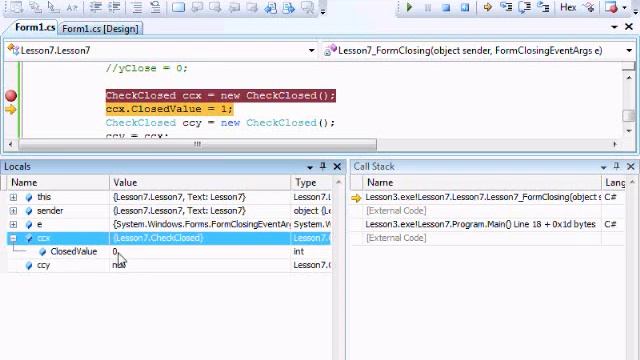This screenshot has height=360, width=640.
Task: Display word completion icon
Action: pyautogui.click(x=72, y=7)
